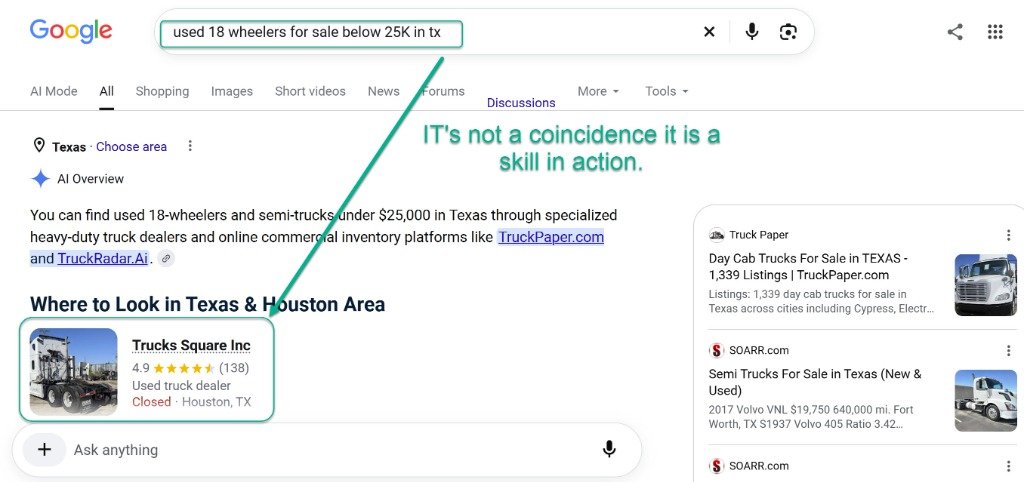This screenshot has width=1024, height=482.
Task: Click the first SOARR.com favicon
Action: pyautogui.click(x=716, y=351)
